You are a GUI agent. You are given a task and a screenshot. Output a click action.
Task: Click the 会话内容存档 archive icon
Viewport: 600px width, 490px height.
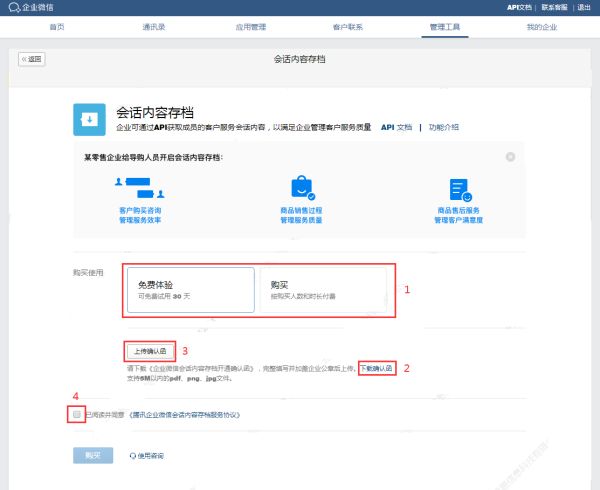(90, 119)
